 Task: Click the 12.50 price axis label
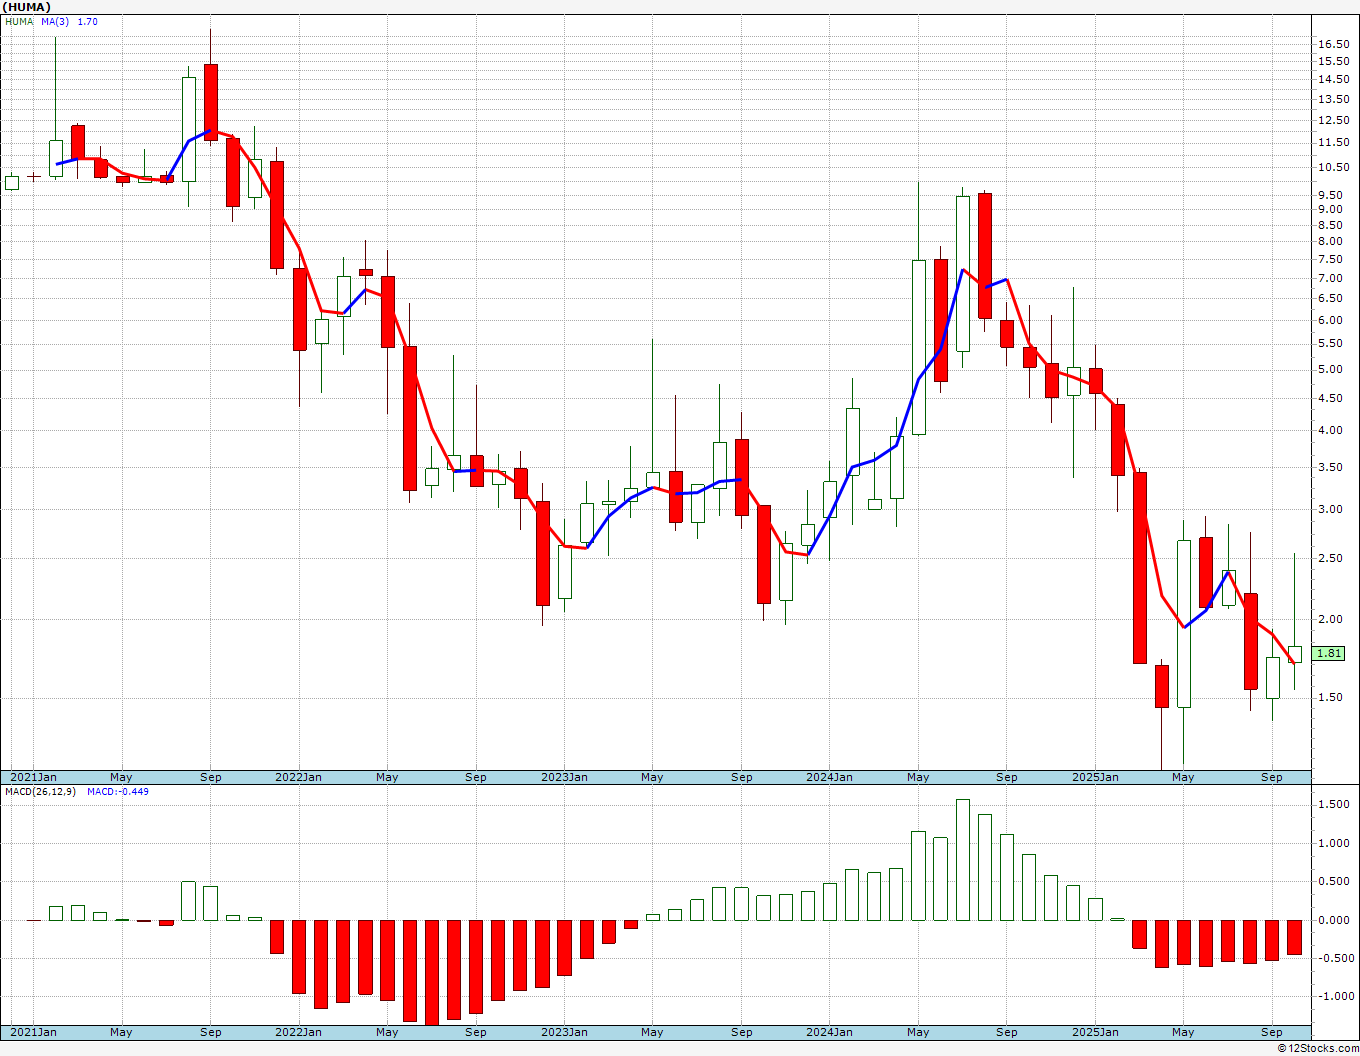[1334, 120]
